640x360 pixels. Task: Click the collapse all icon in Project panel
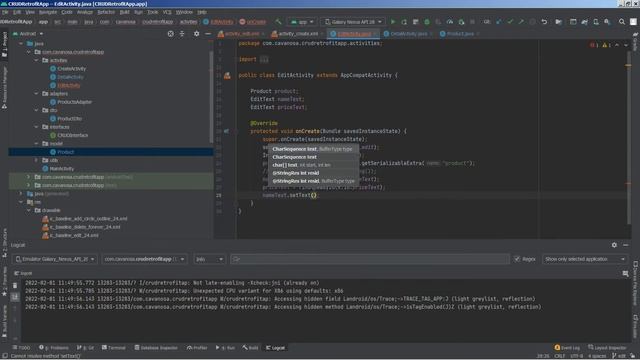[182, 34]
